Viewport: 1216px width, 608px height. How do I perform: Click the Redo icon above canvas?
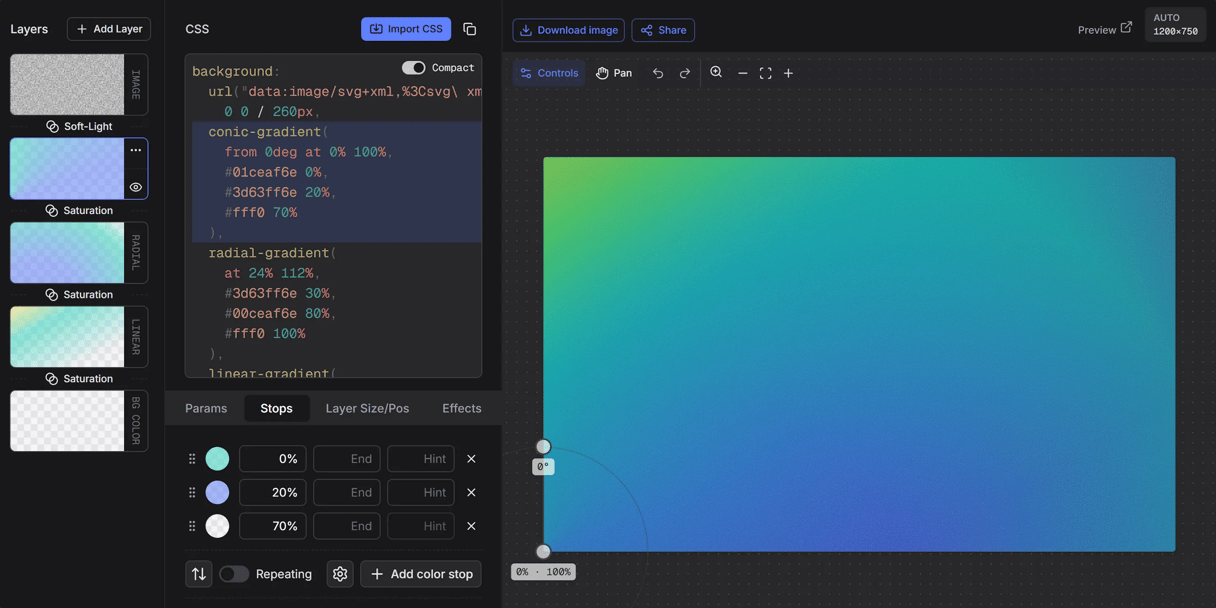[685, 72]
